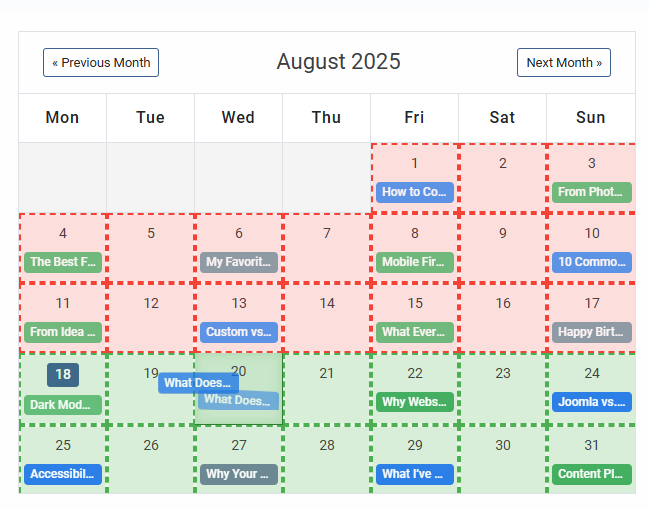Select the 'What Ever...' event

click(x=415, y=332)
